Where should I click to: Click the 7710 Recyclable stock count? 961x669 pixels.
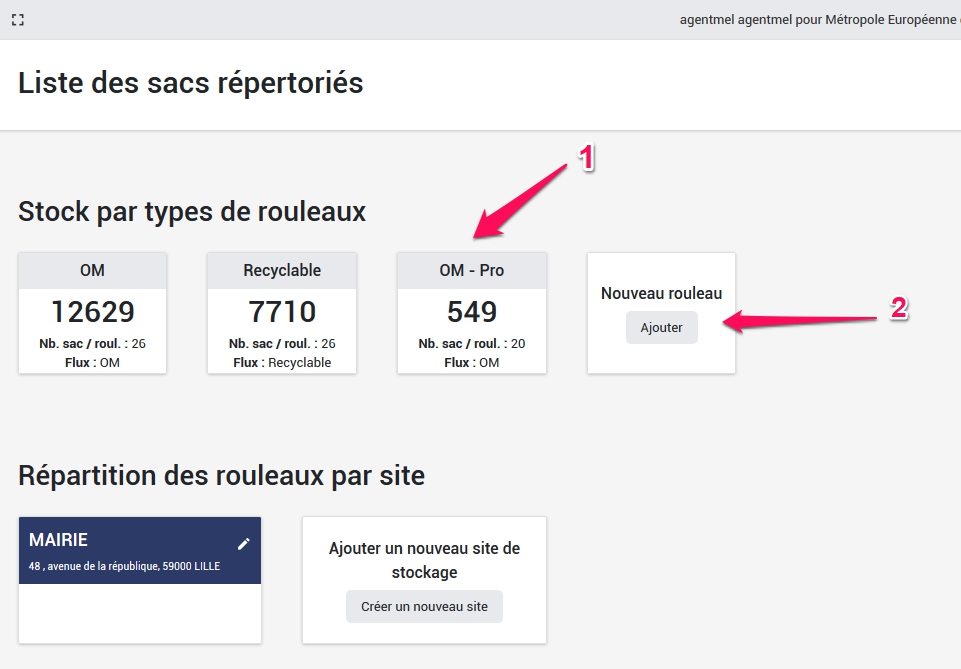click(282, 311)
